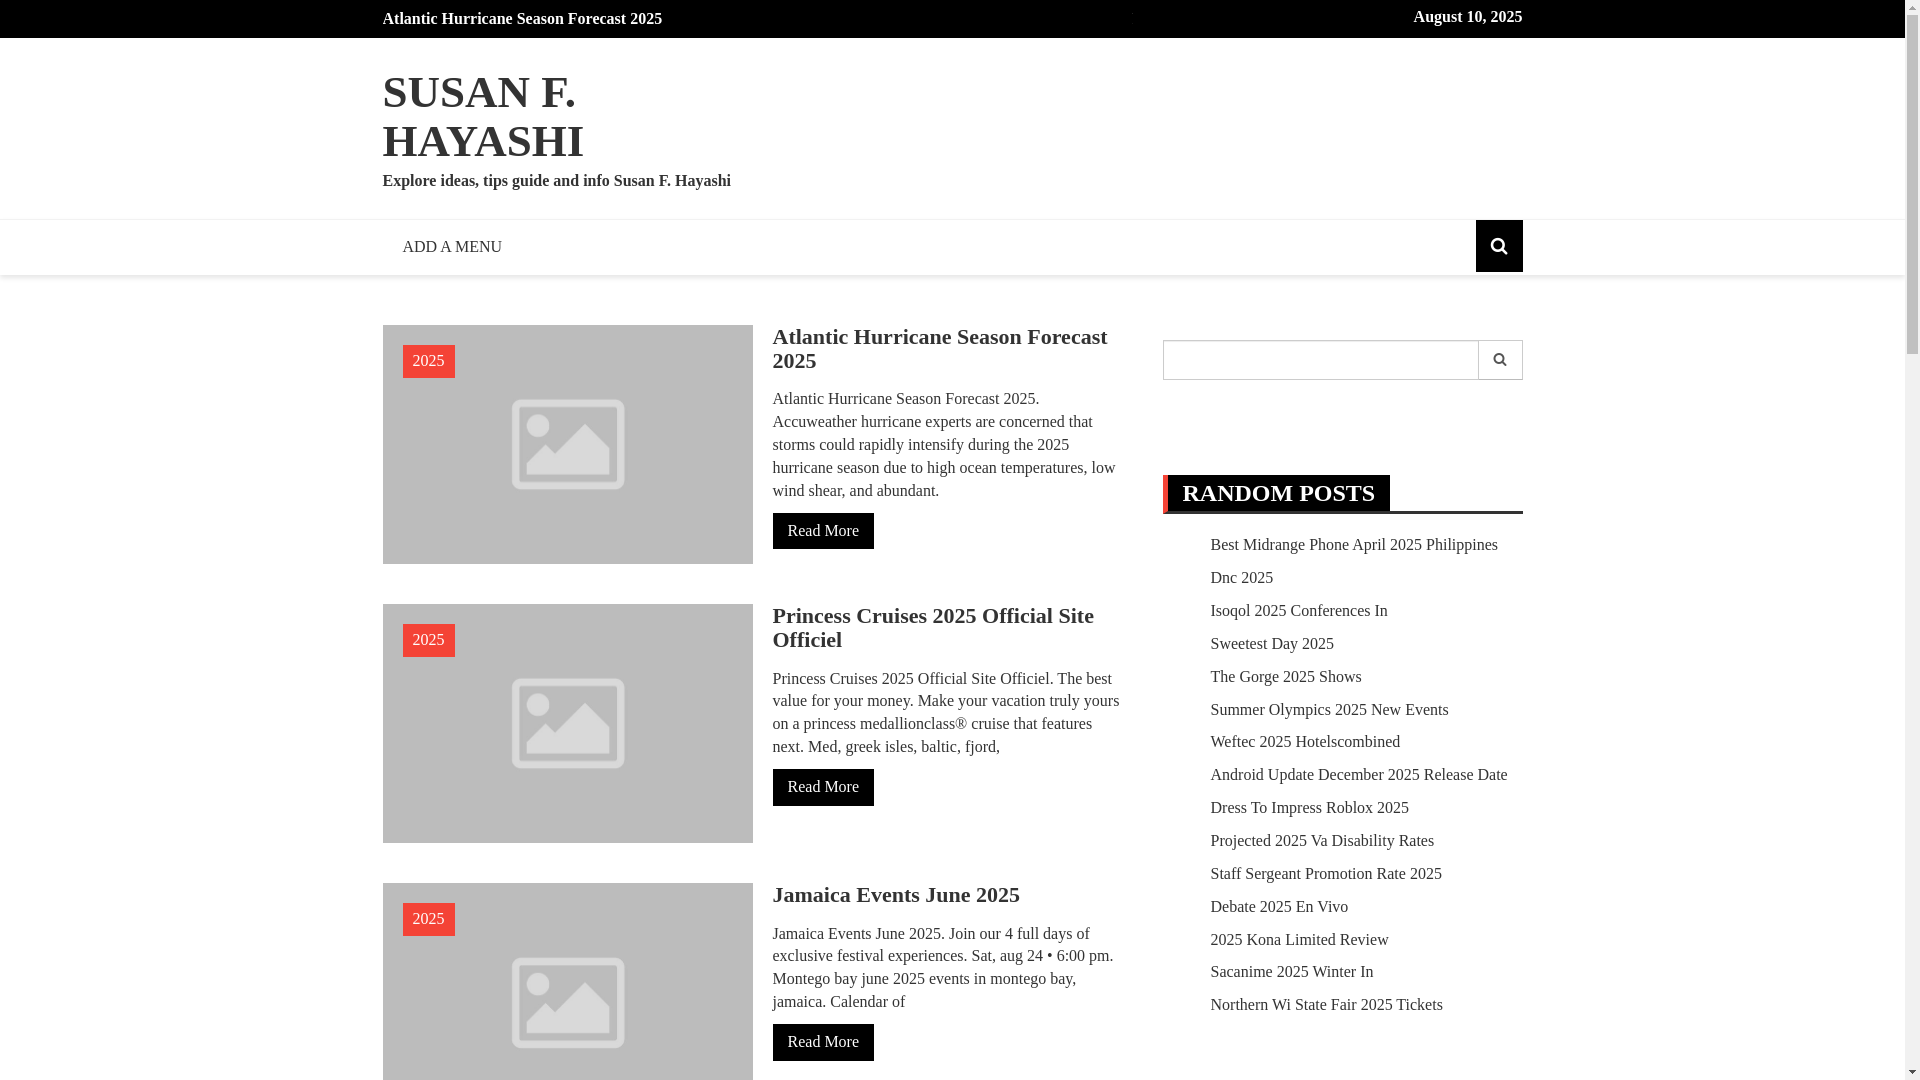Open the Princess Cruises post thumbnail image

[x=567, y=723]
